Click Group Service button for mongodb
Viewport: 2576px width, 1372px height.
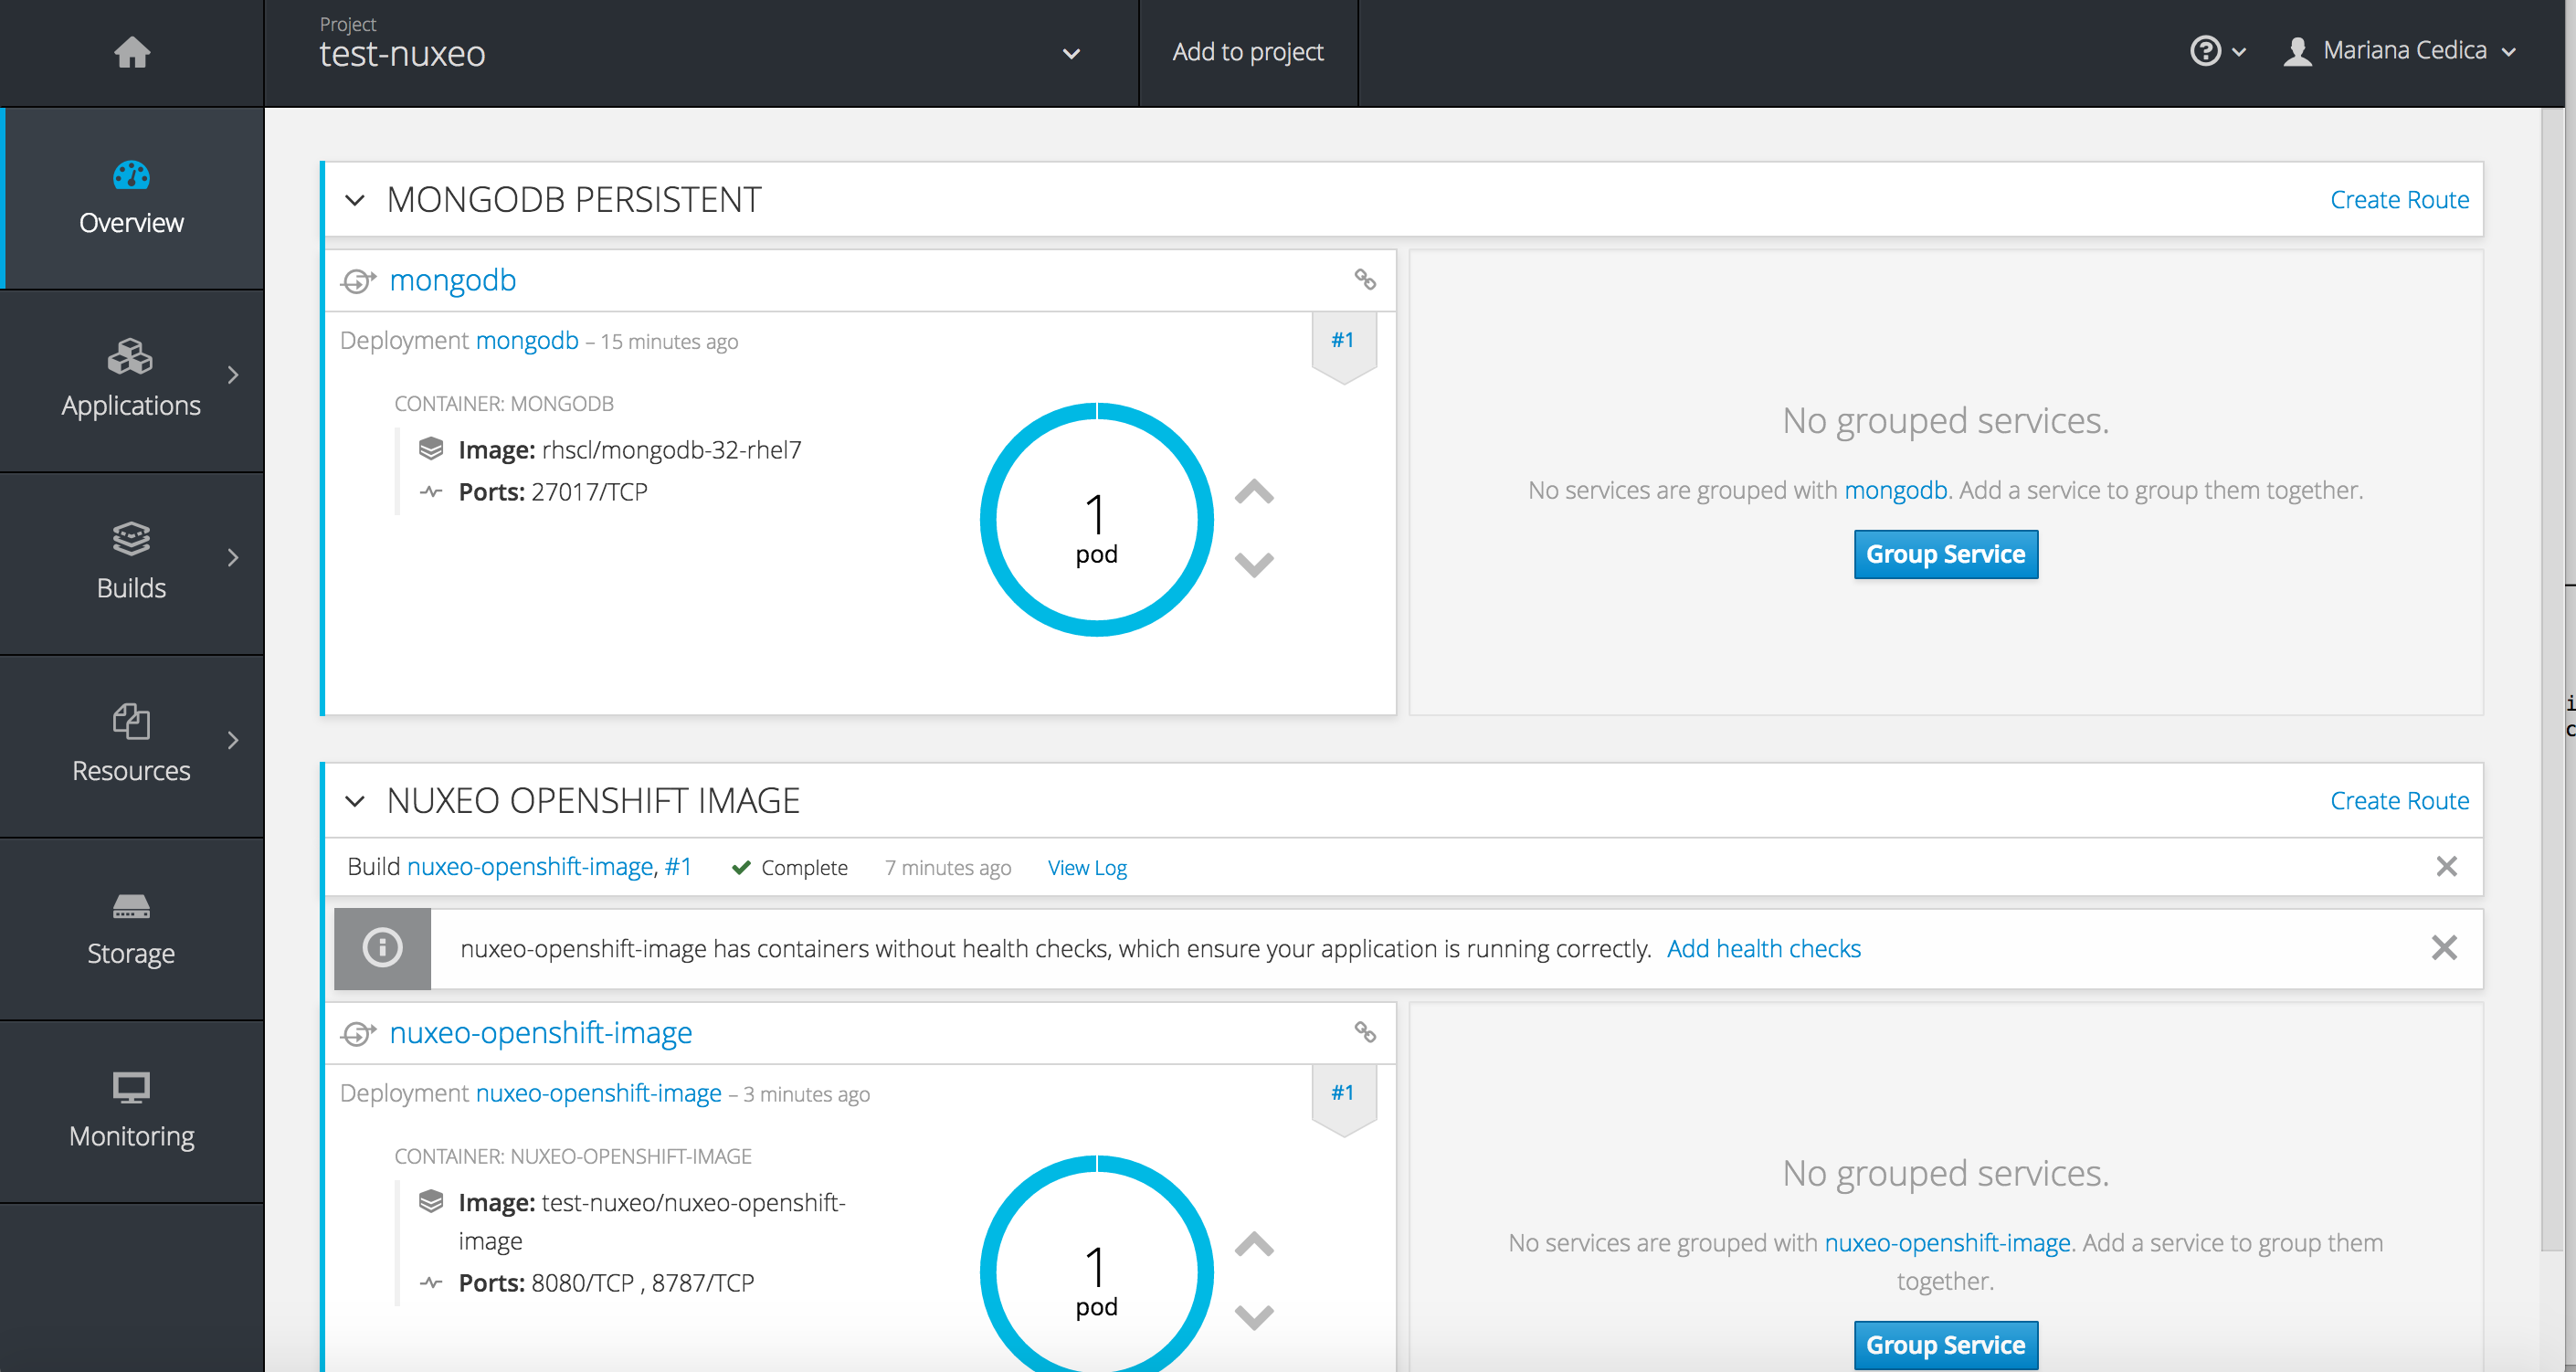pyautogui.click(x=1945, y=554)
